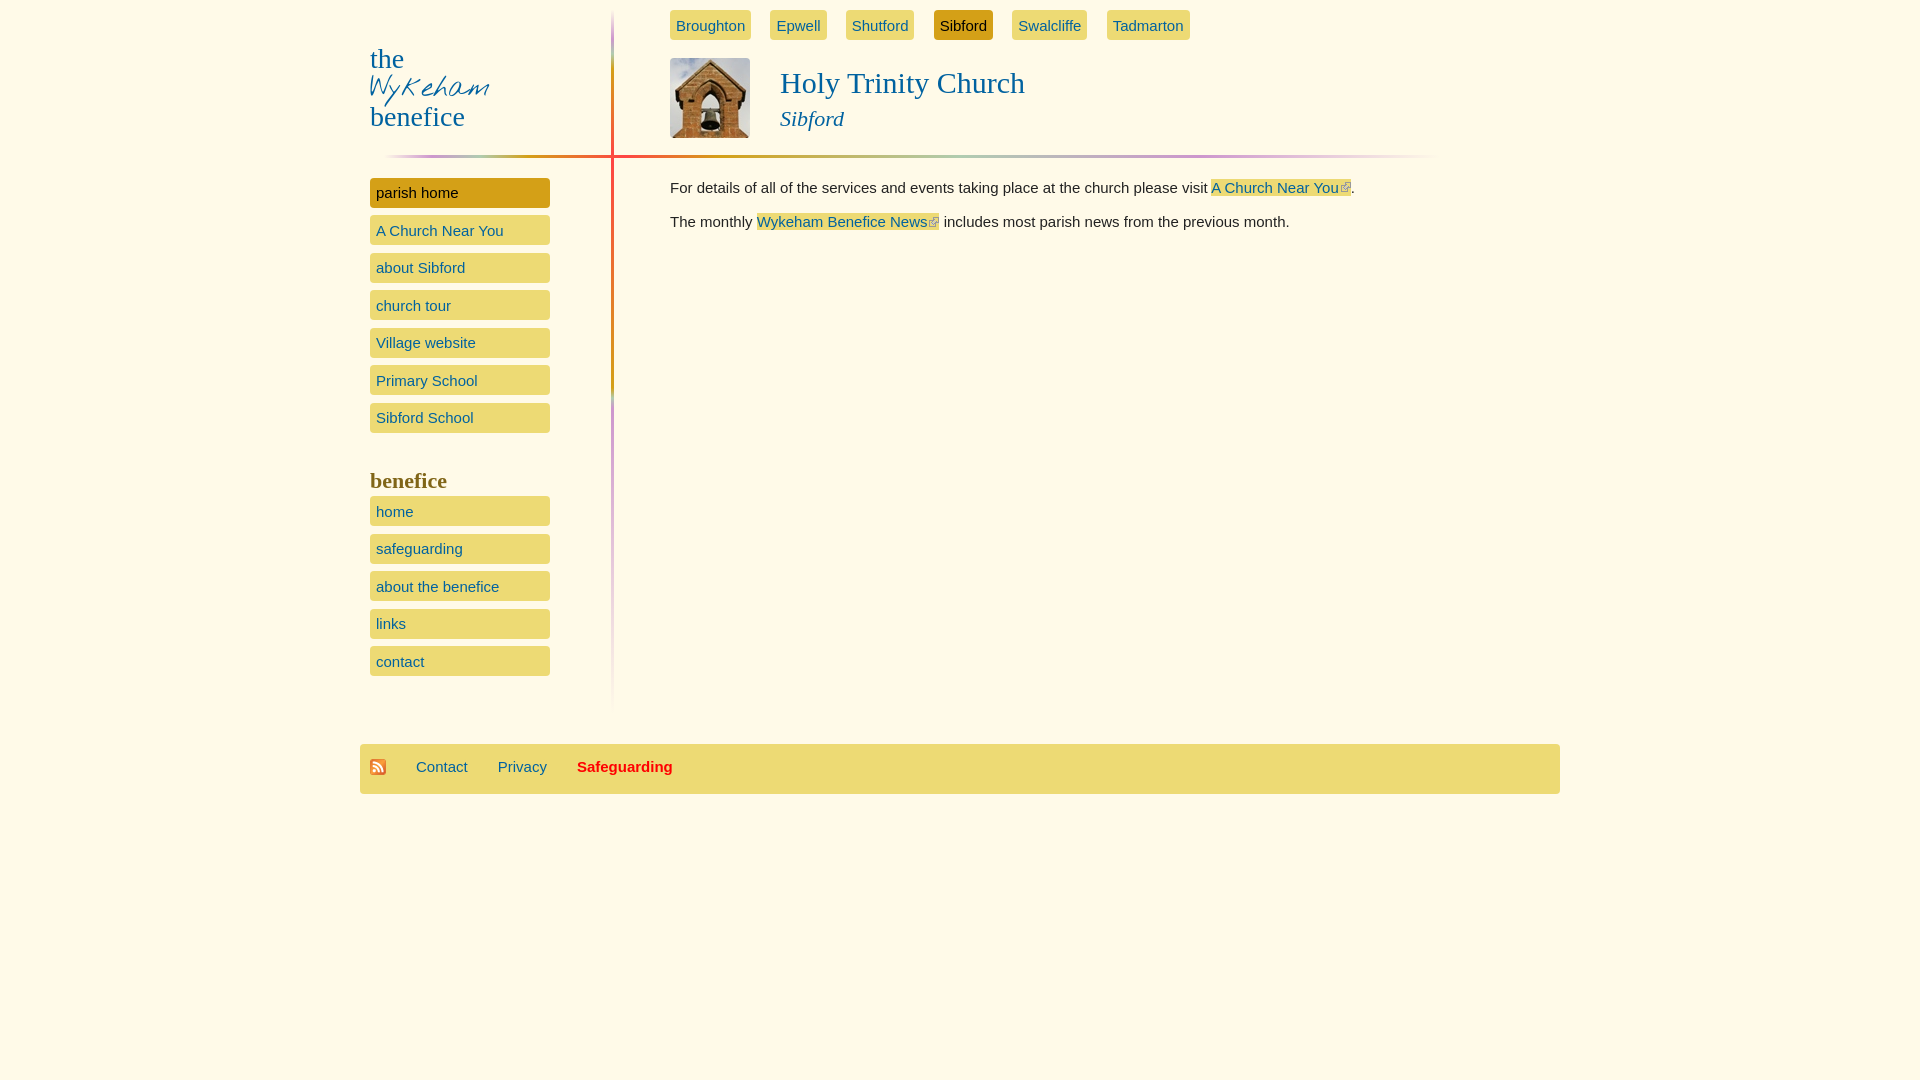Screen dimensions: 1920x1080
Task: Select the Shutford parish tab
Action: click(x=880, y=25)
